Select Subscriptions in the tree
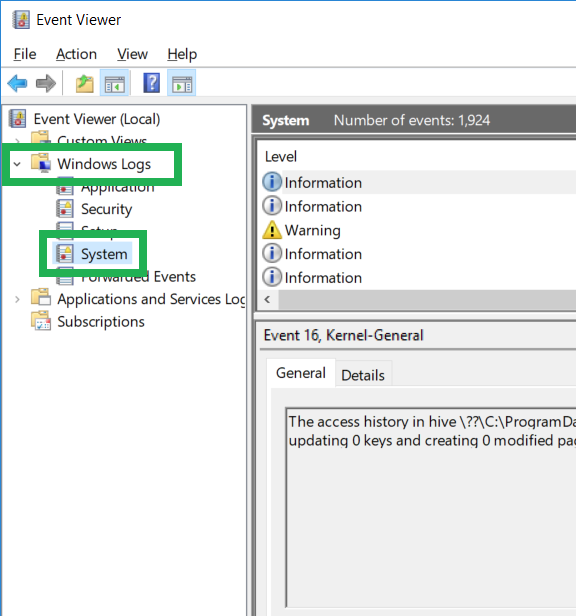The image size is (576, 616). 101,322
